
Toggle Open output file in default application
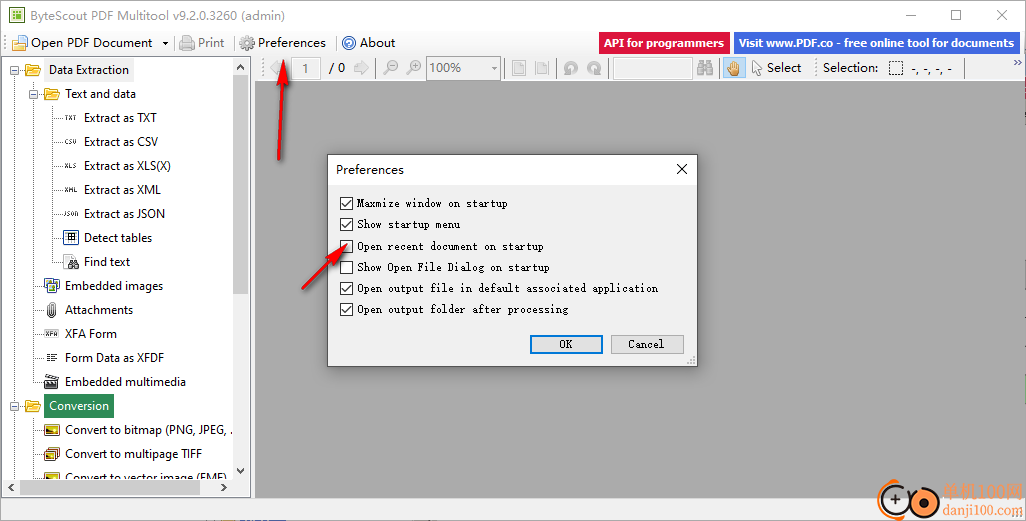pyautogui.click(x=347, y=288)
